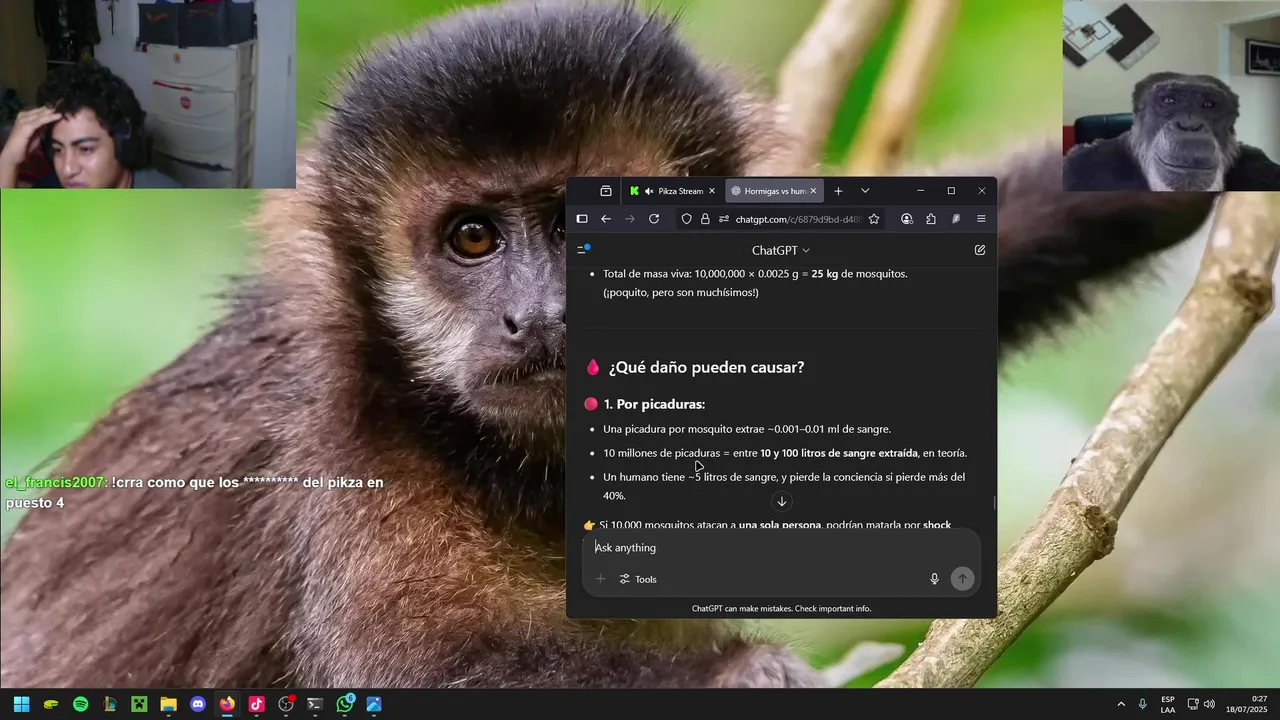The image size is (1280, 720).
Task: Expand the ChatGPT model selector dropdown
Action: pyautogui.click(x=781, y=250)
